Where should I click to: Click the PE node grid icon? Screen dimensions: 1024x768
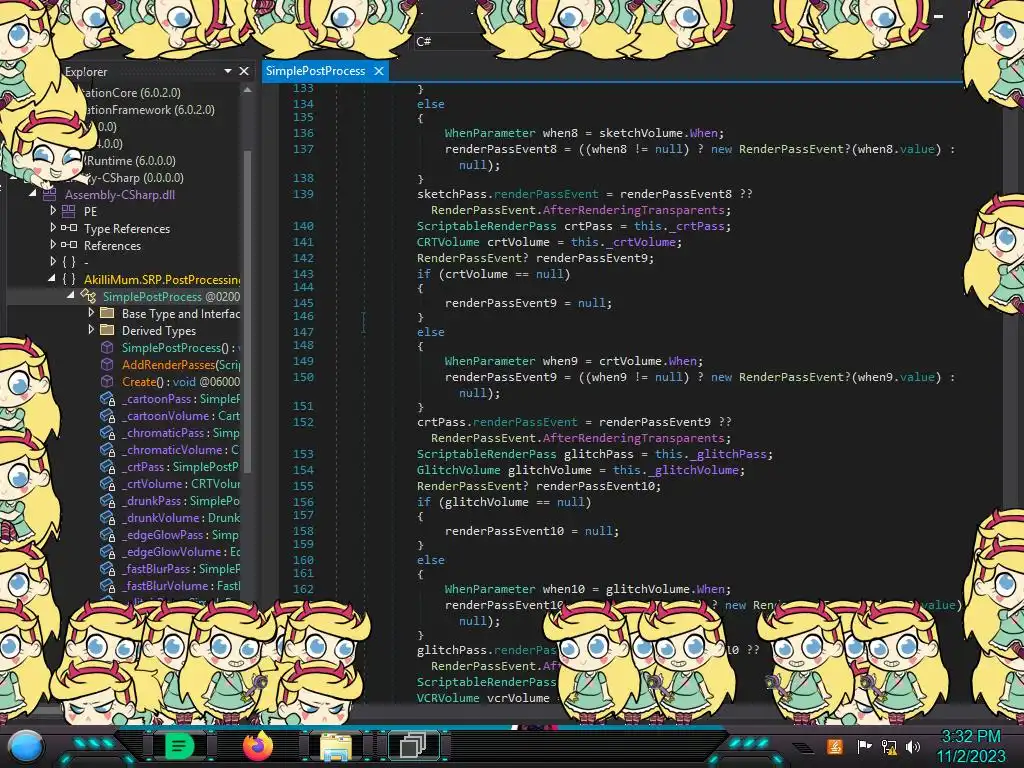pyautogui.click(x=69, y=211)
